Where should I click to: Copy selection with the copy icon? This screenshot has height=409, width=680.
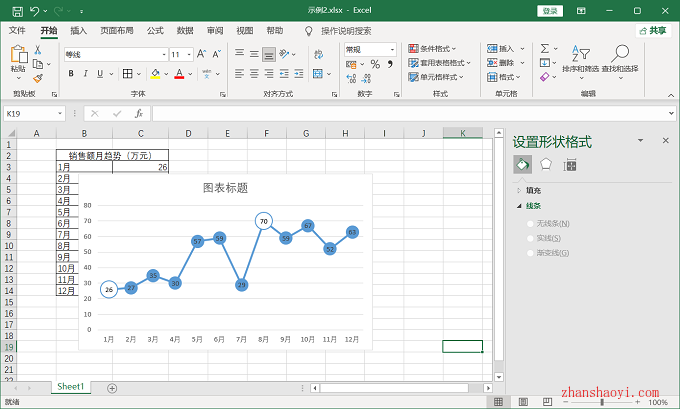pos(38,64)
